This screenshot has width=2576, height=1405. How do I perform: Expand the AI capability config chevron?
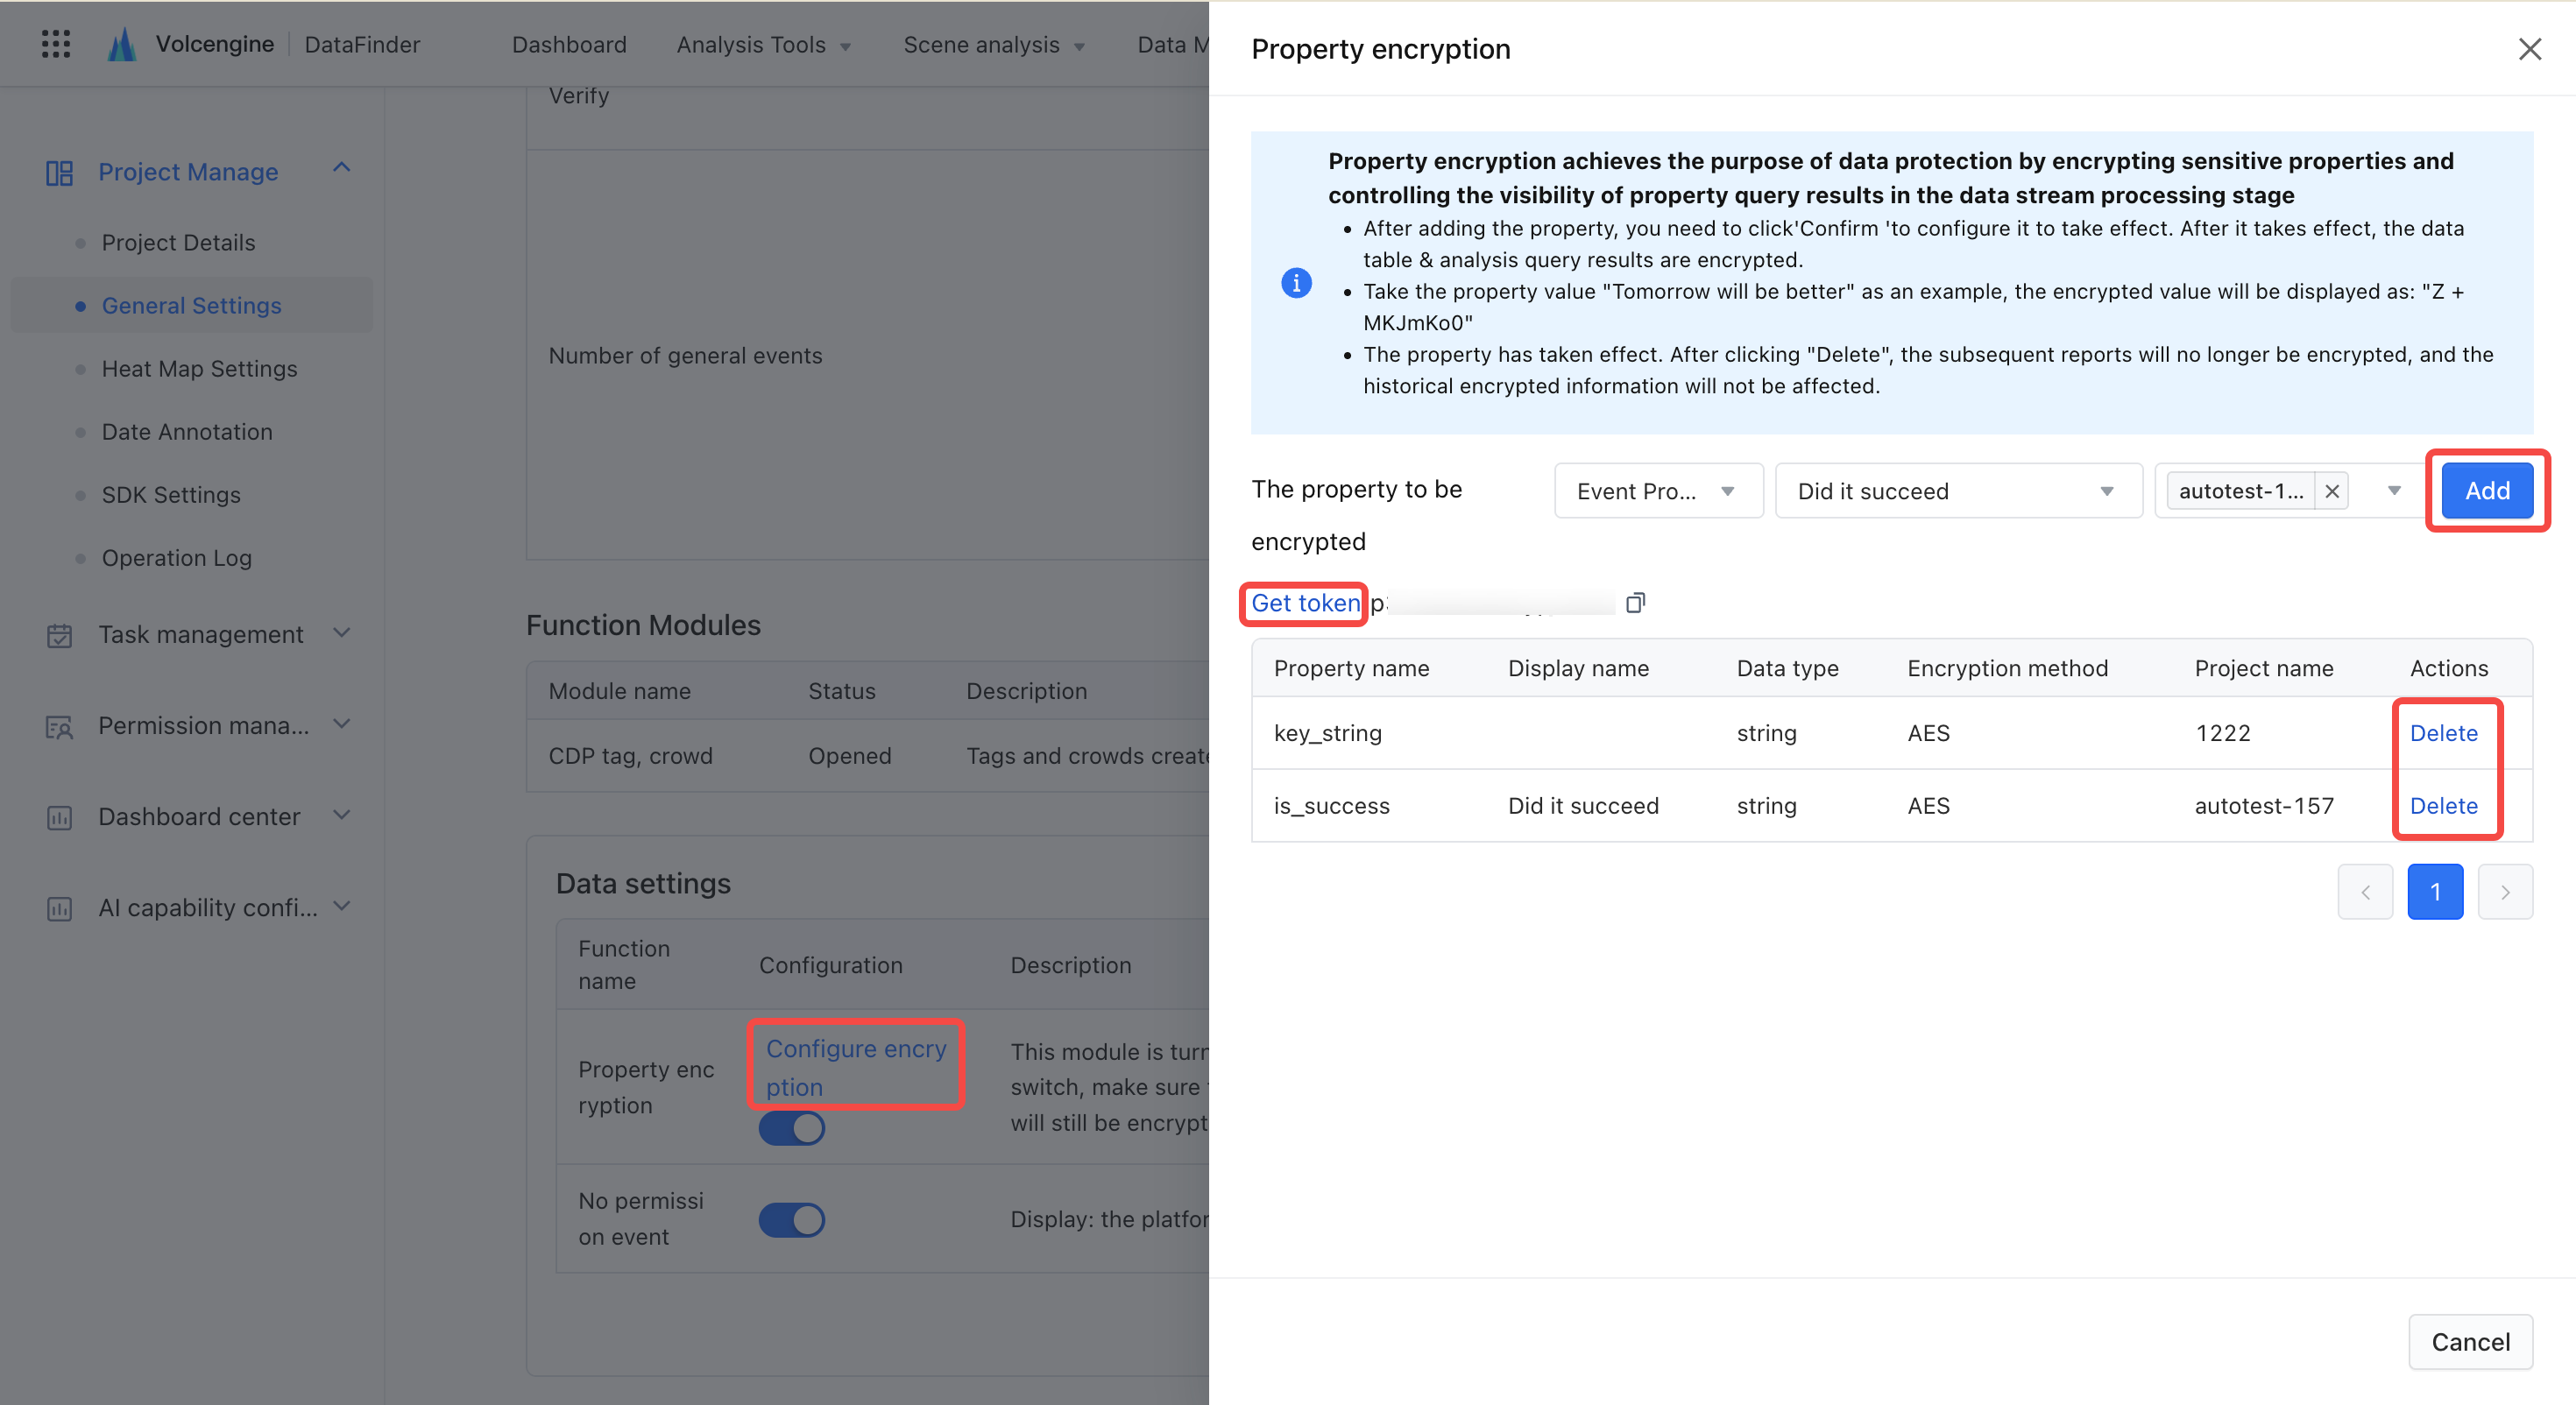342,906
